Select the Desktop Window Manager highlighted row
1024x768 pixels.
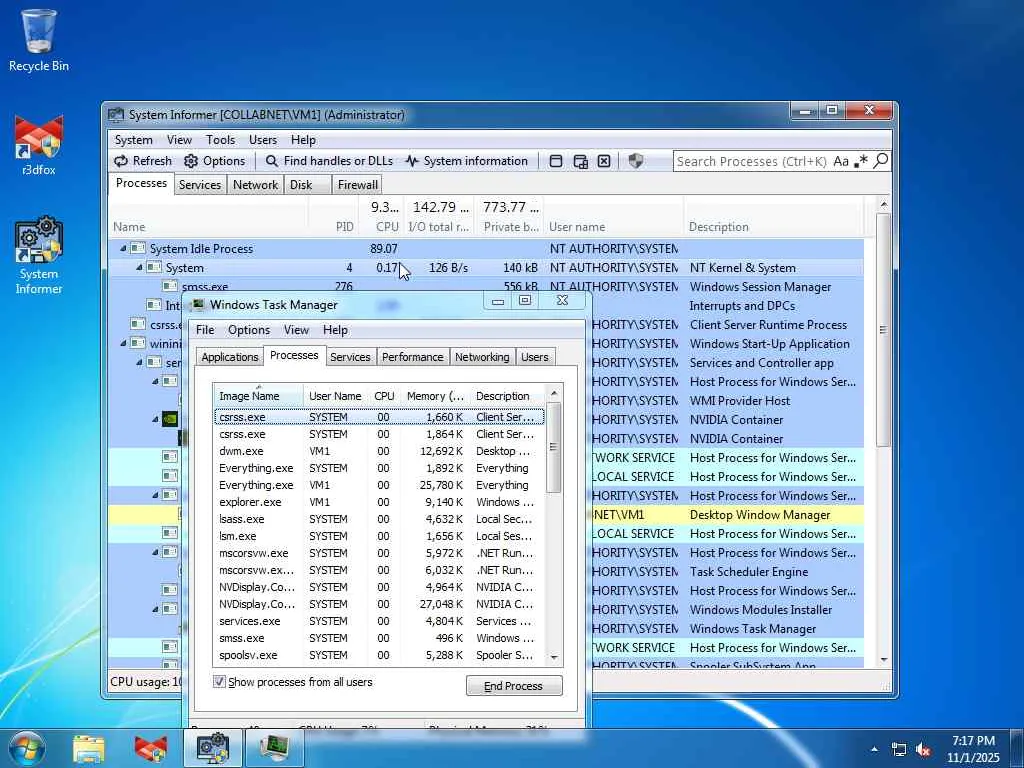pyautogui.click(x=728, y=515)
